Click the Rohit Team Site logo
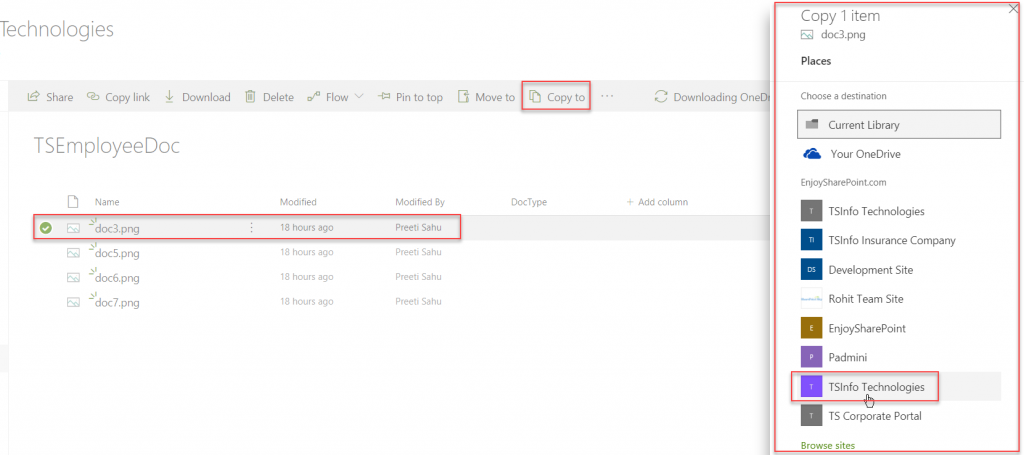Viewport: 1024px width, 455px height. click(811, 299)
